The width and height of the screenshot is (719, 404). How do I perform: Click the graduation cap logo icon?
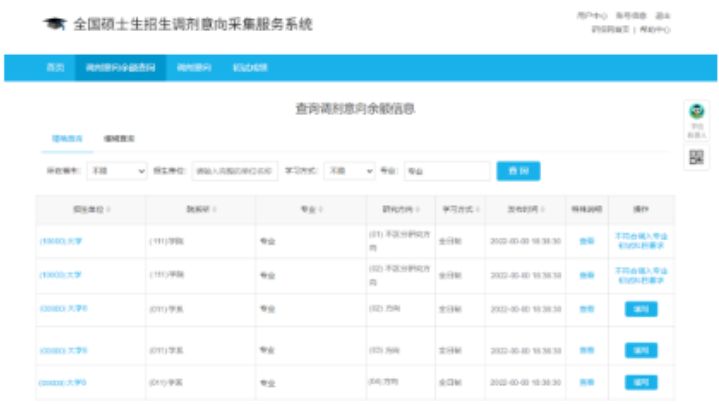tap(55, 23)
